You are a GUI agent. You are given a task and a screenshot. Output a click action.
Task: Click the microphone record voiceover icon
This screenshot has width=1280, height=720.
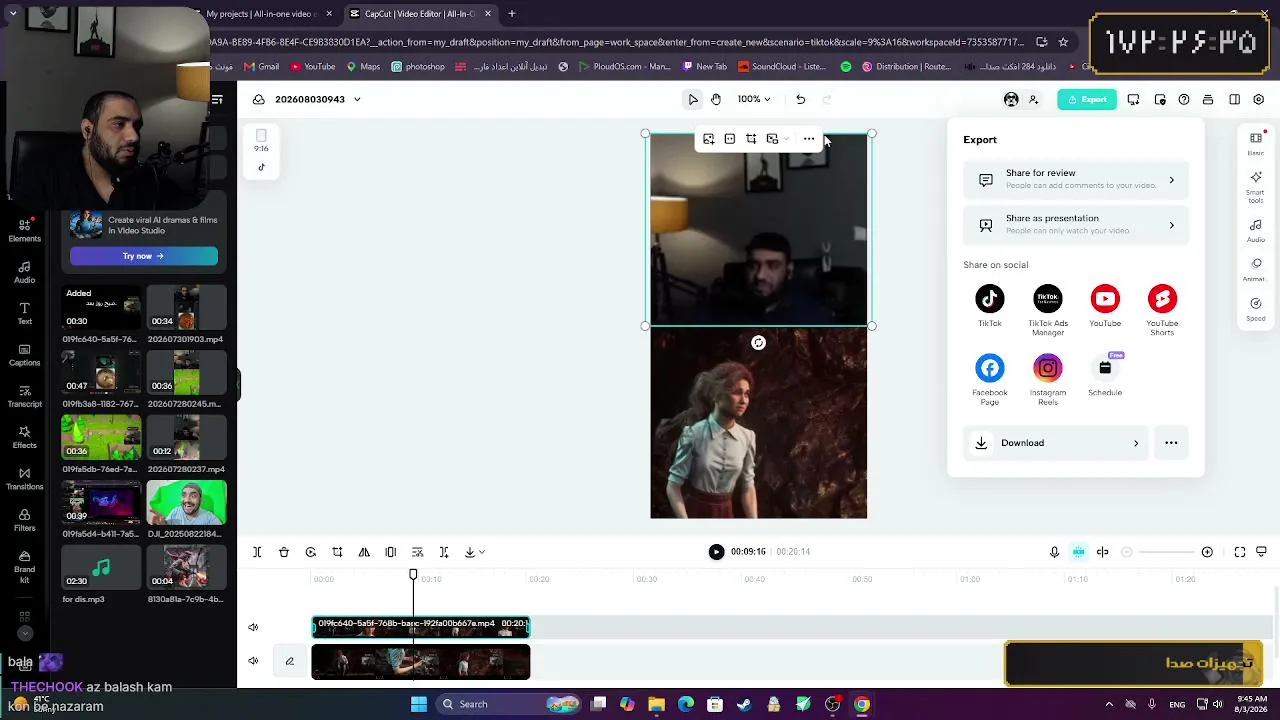(x=1054, y=552)
